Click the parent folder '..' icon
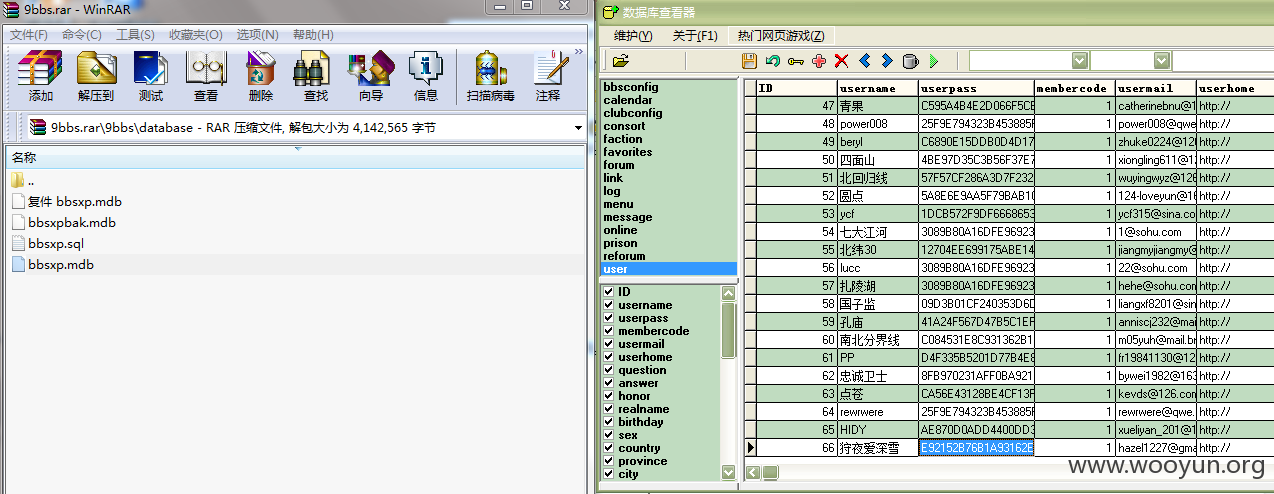1274x494 pixels. [x=18, y=181]
